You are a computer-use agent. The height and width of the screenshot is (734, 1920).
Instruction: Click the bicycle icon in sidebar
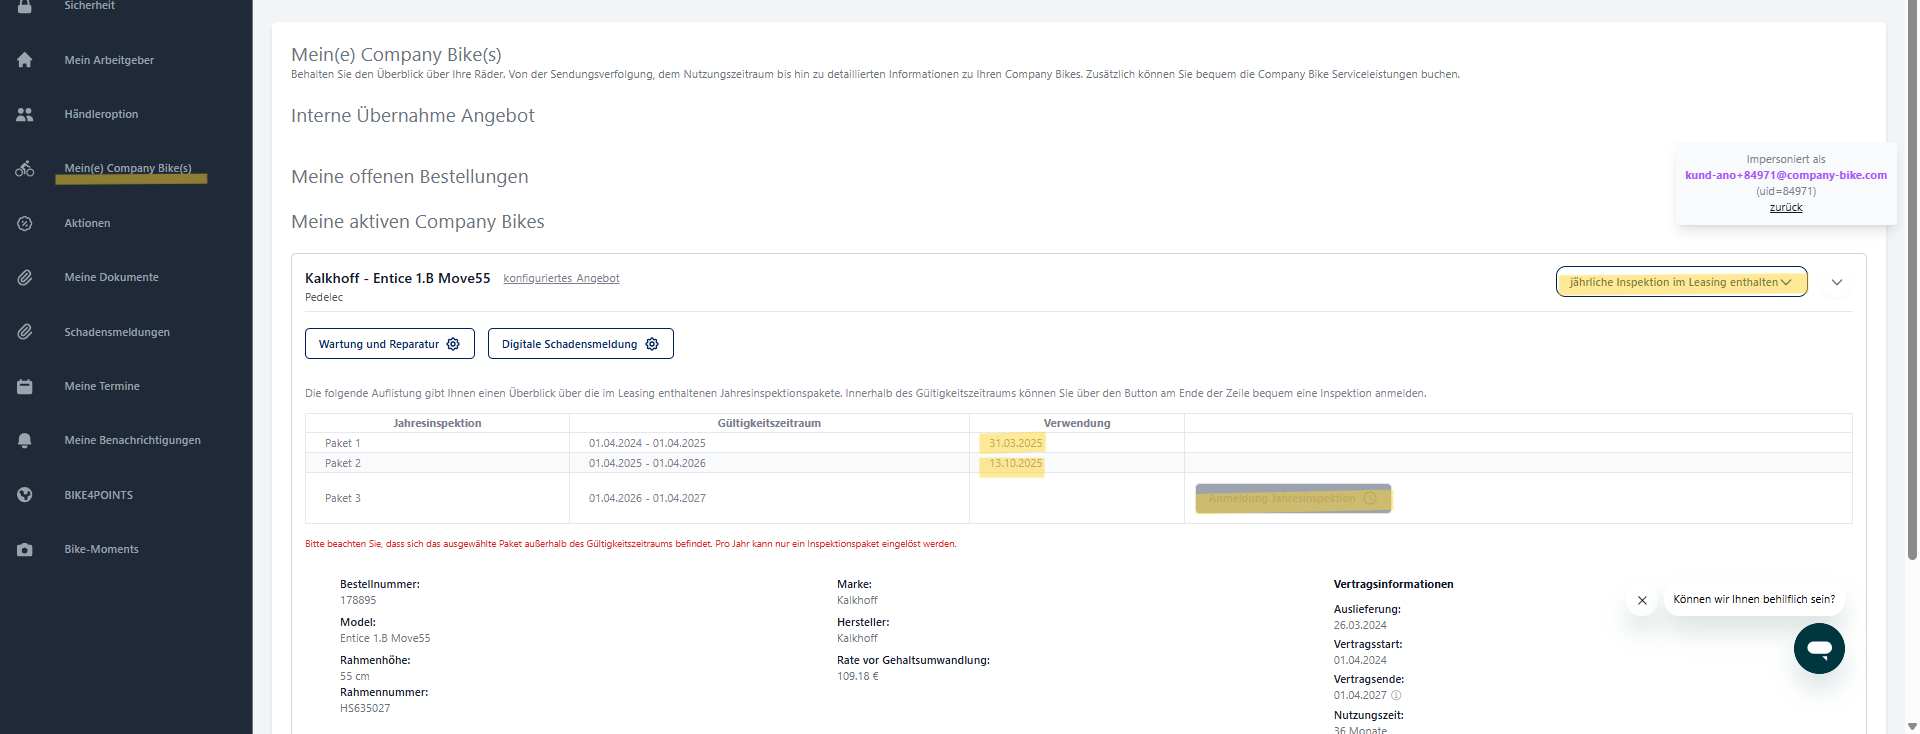click(25, 169)
